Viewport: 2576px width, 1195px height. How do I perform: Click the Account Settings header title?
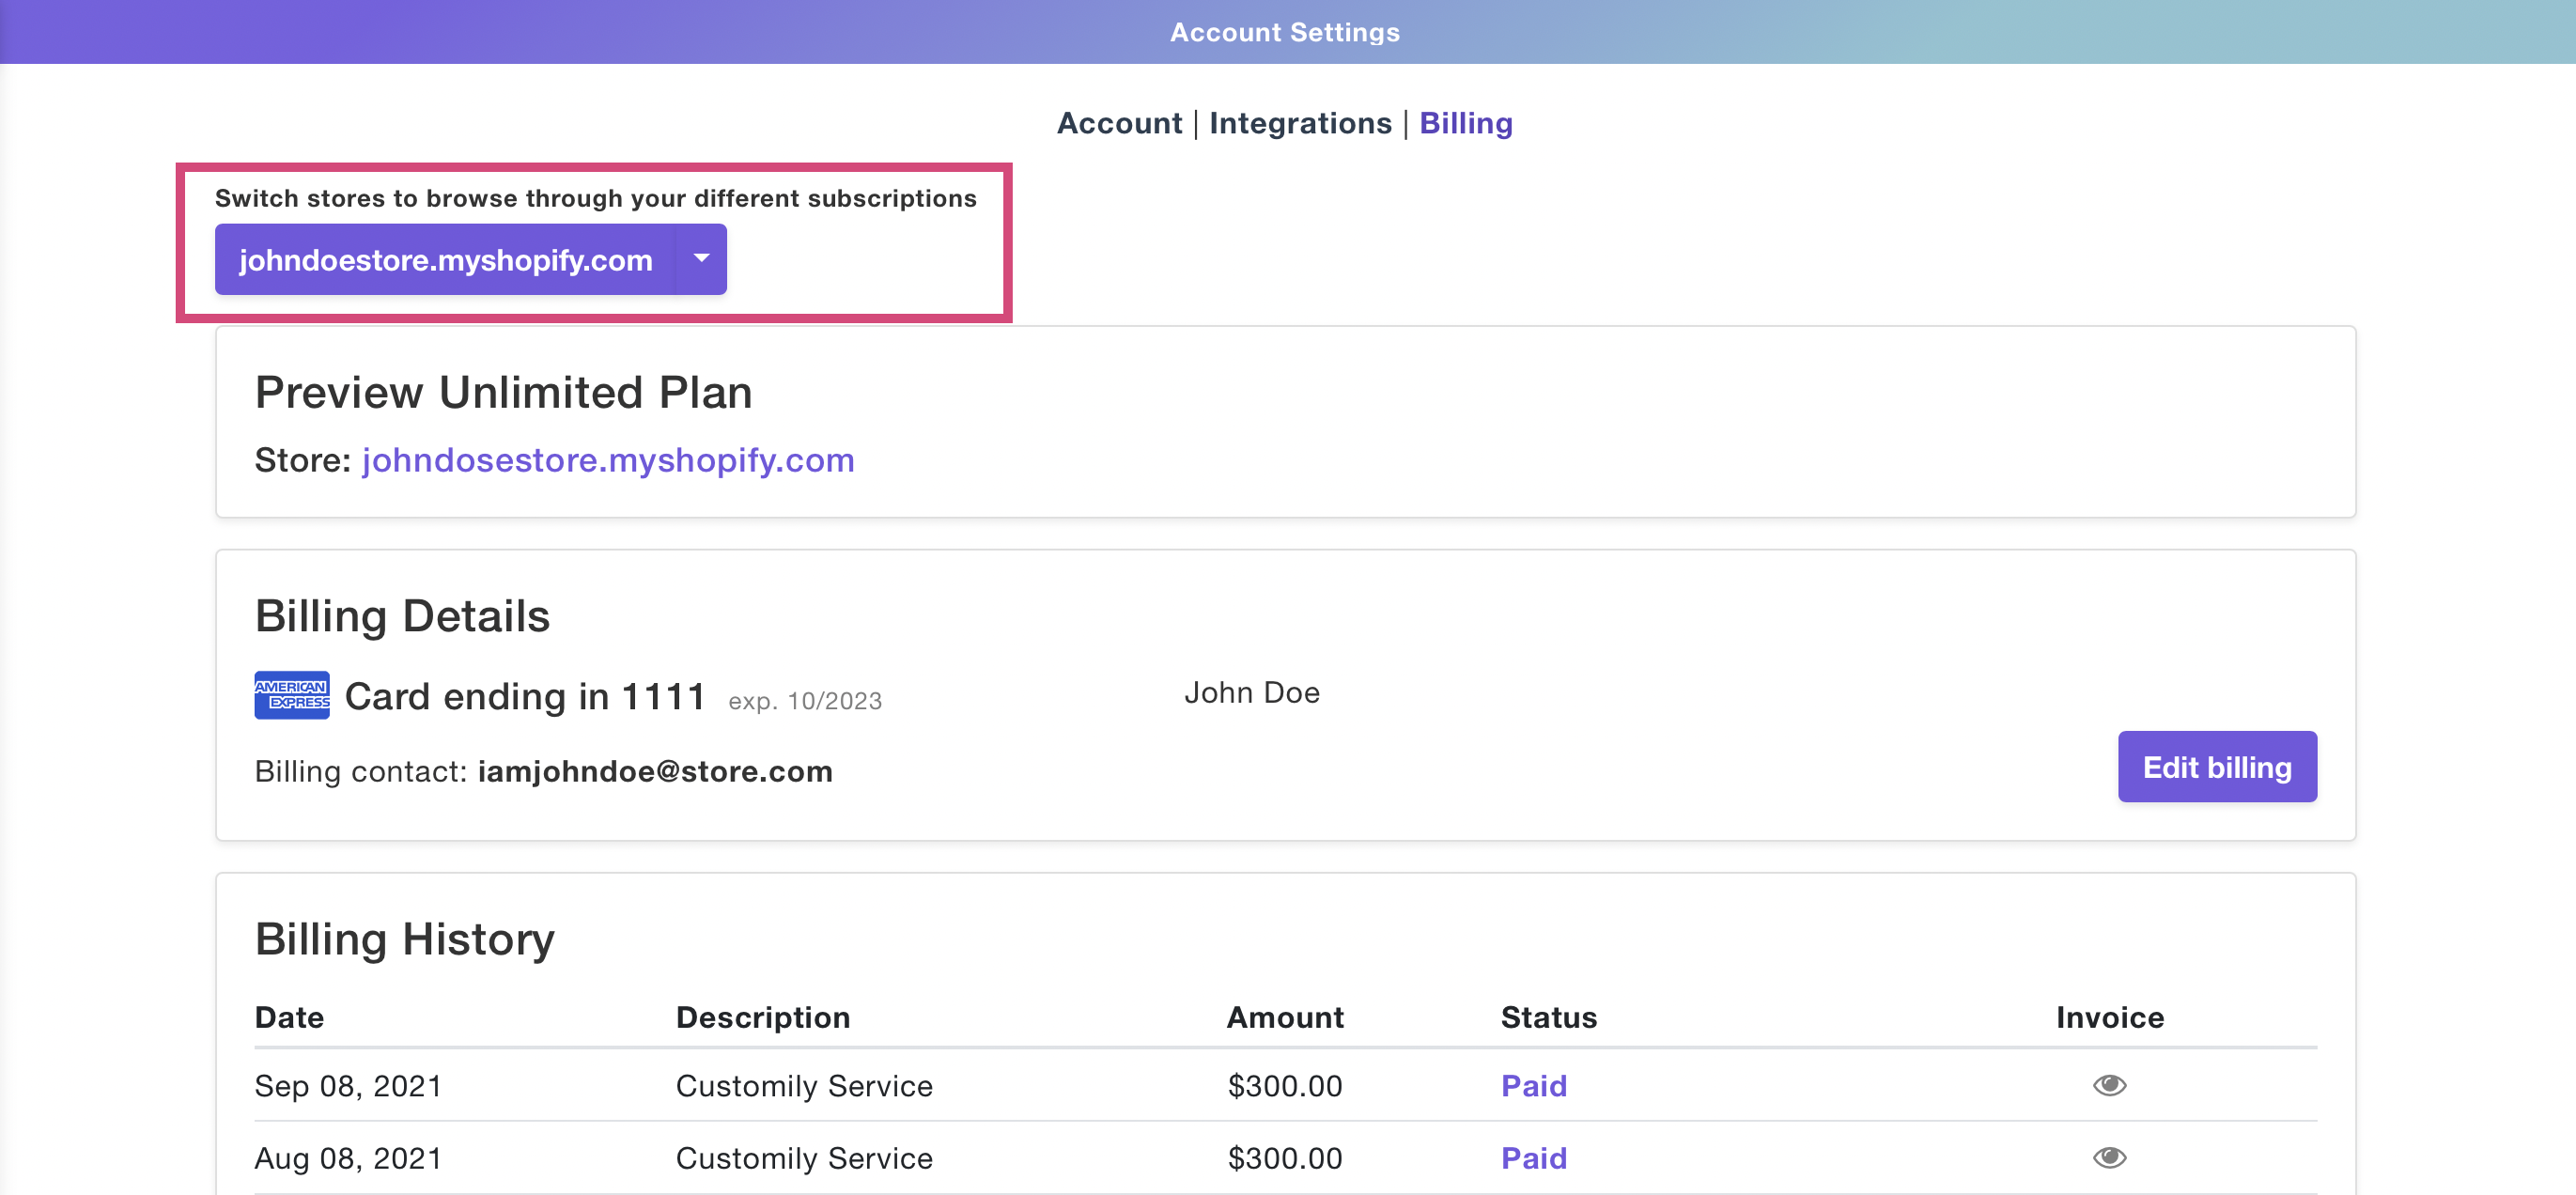[1285, 32]
